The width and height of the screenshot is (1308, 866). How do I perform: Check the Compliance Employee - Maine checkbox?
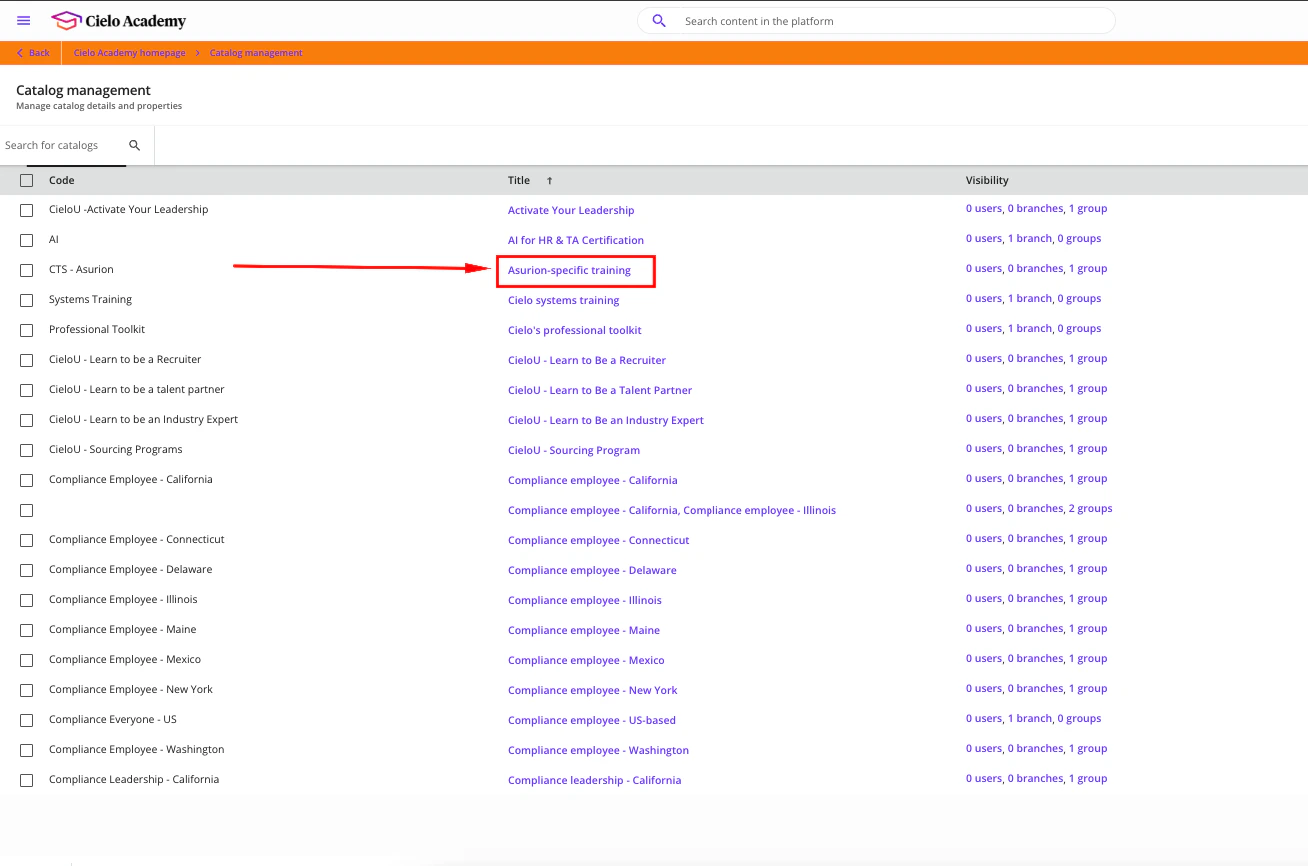pyautogui.click(x=26, y=630)
